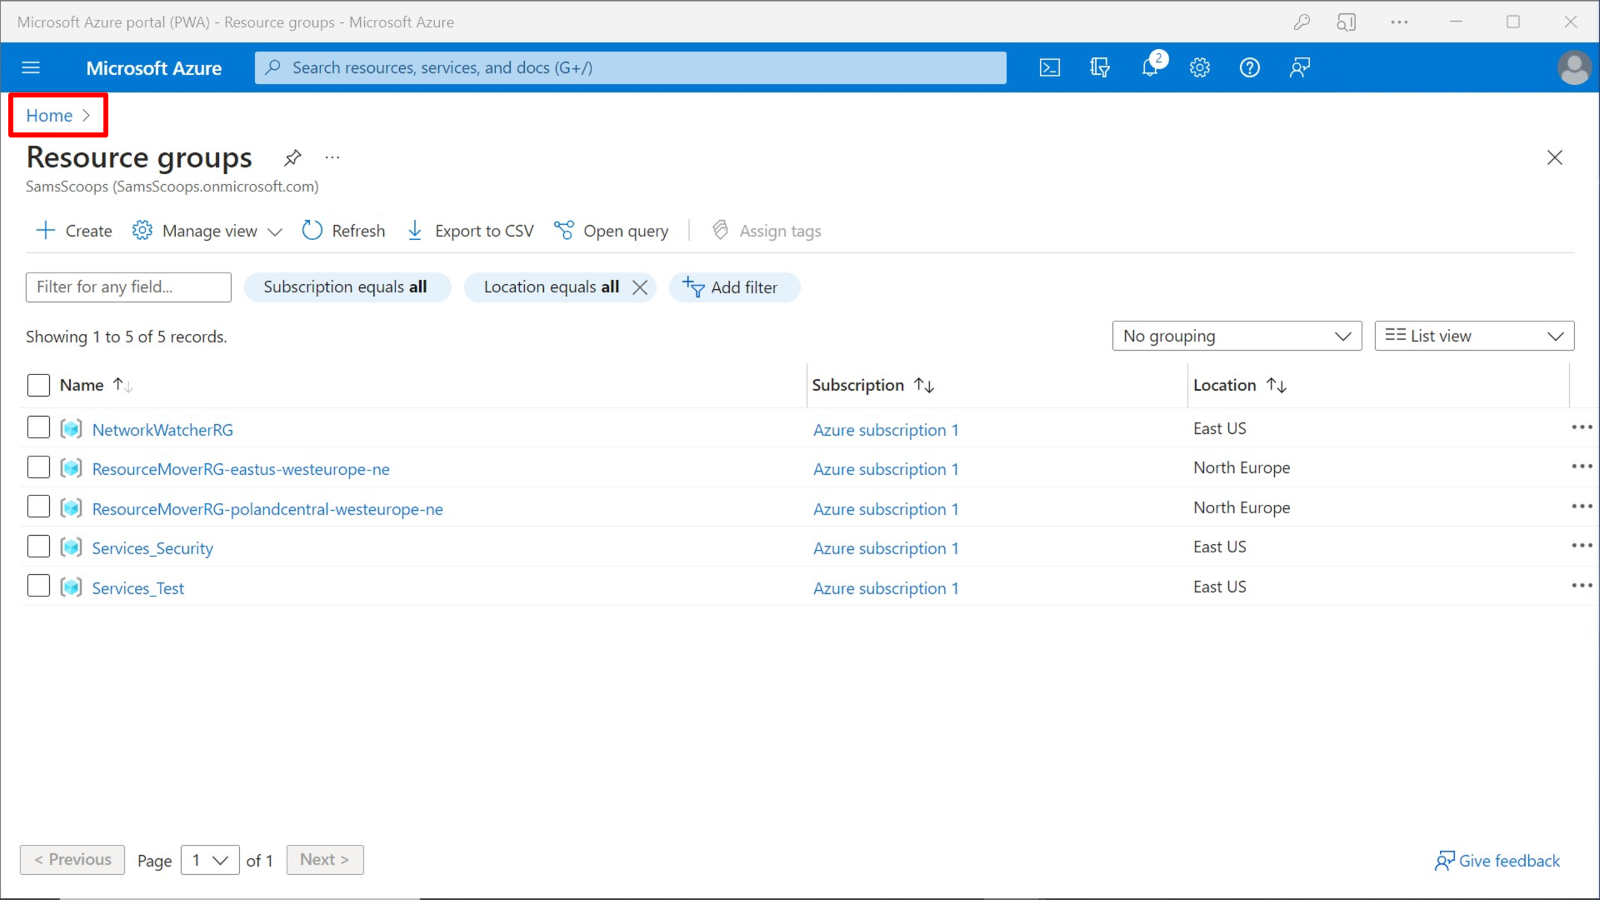
Task: Click the Create plus button
Action: (x=74, y=231)
